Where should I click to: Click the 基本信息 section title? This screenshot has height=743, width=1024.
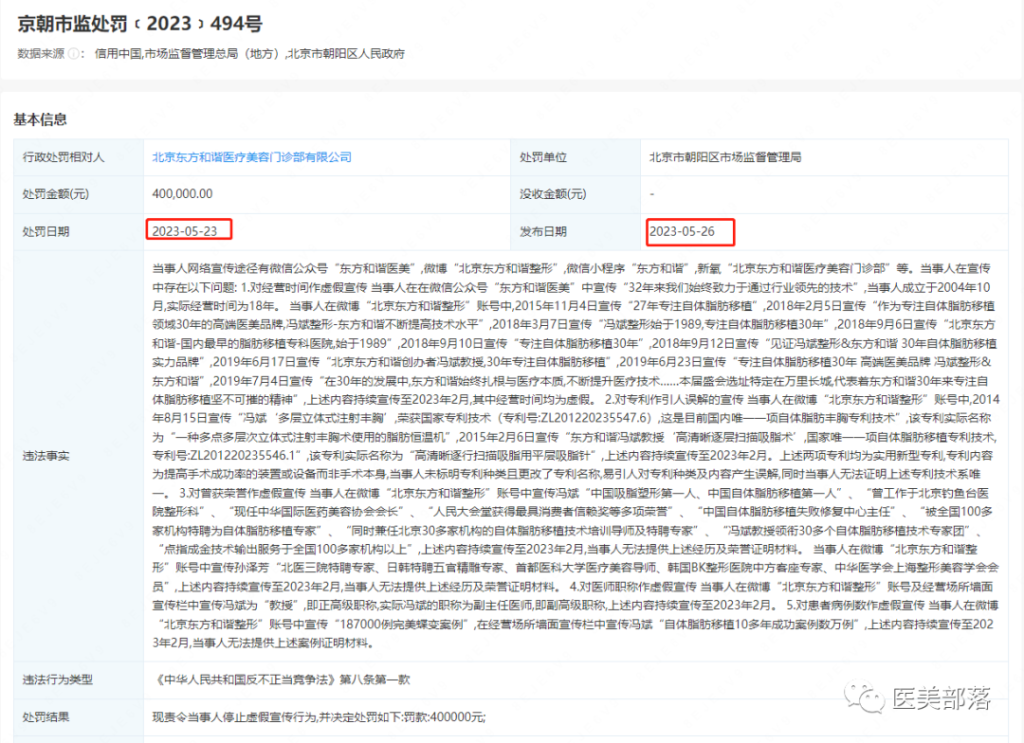point(40,119)
